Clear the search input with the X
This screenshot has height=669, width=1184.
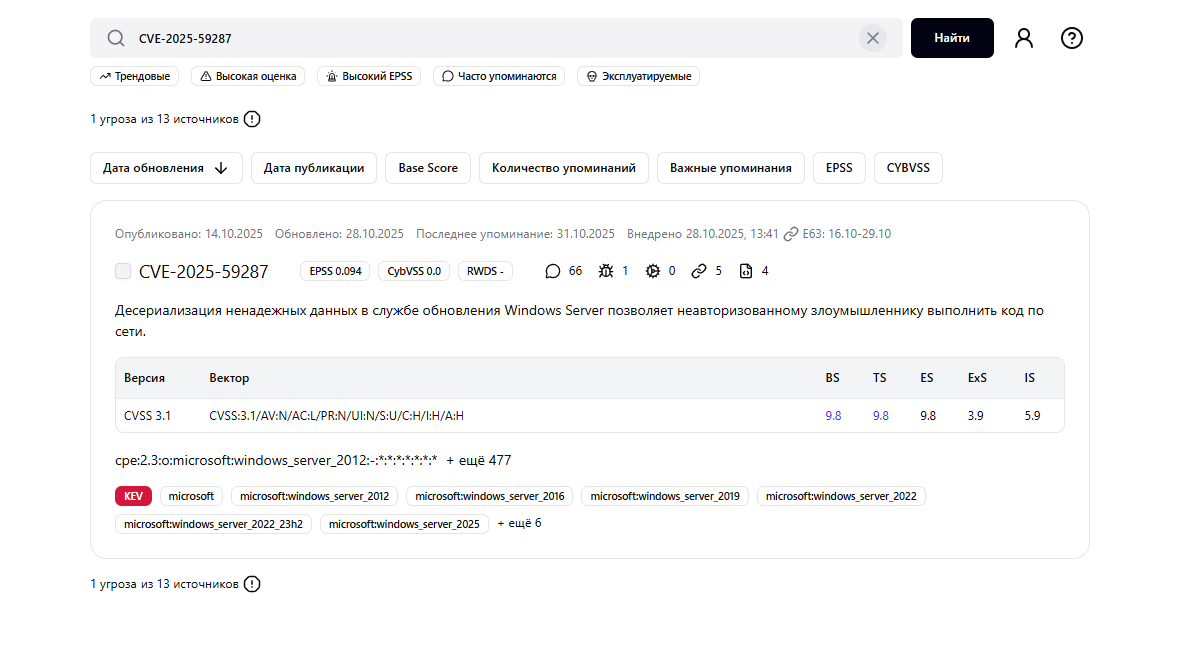click(x=872, y=37)
